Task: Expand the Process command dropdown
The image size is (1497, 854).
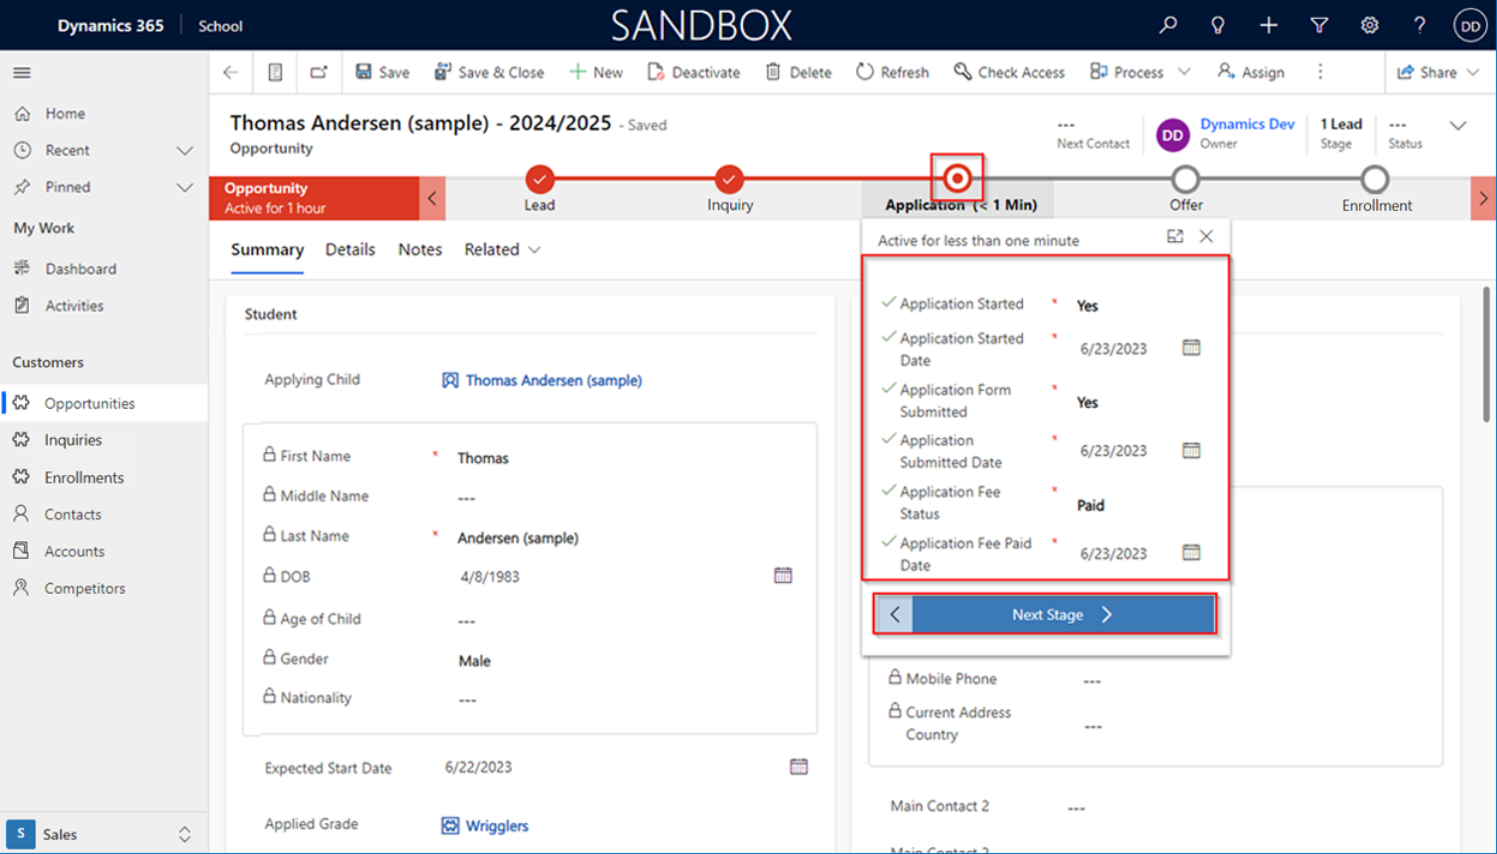Action: pyautogui.click(x=1185, y=72)
